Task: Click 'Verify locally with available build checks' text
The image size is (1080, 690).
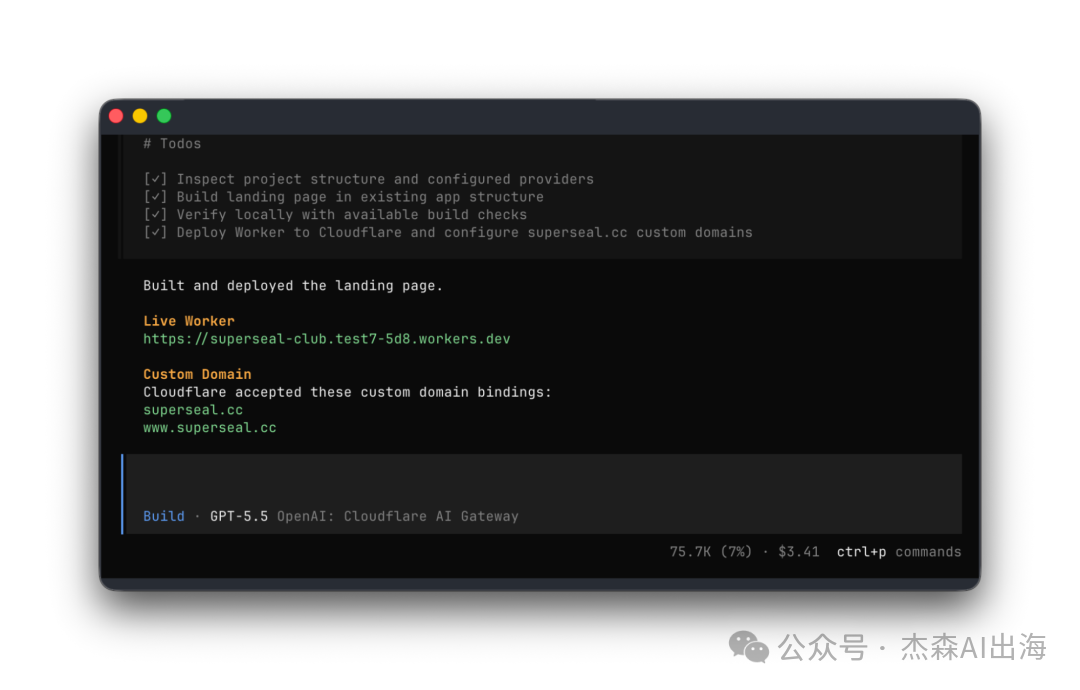Action: tap(351, 215)
